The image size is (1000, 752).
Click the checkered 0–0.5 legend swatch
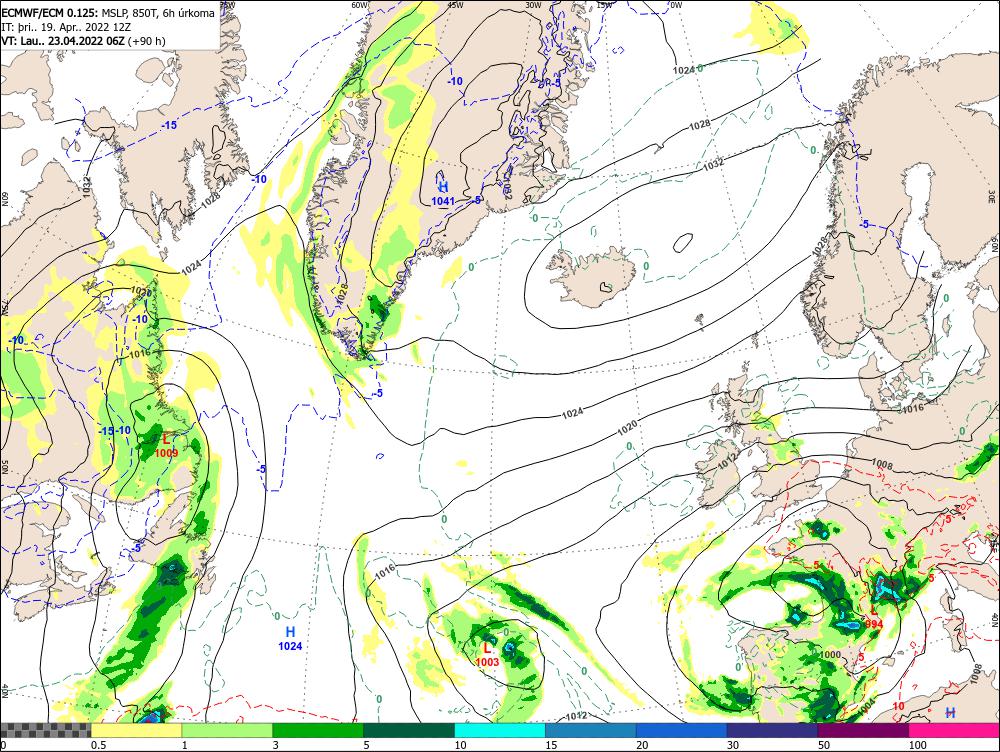[x=45, y=730]
